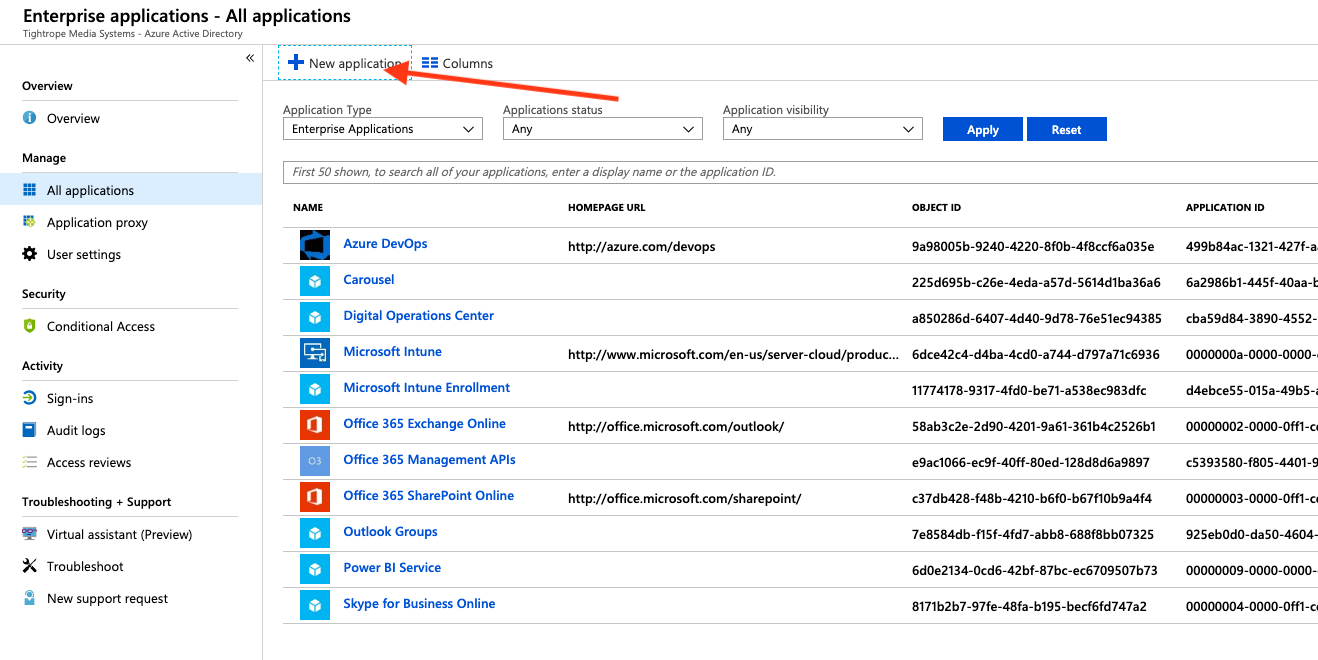
Task: Click the Carousel app icon
Action: point(315,281)
